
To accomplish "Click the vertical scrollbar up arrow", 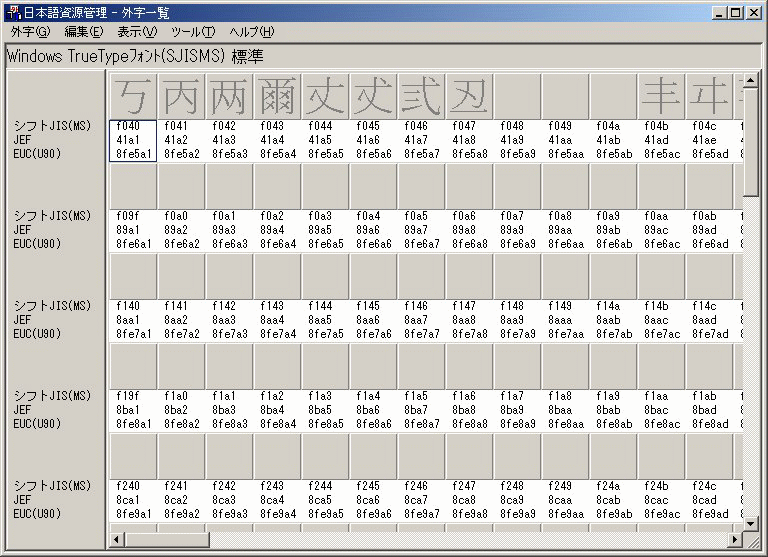I will point(751,79).
